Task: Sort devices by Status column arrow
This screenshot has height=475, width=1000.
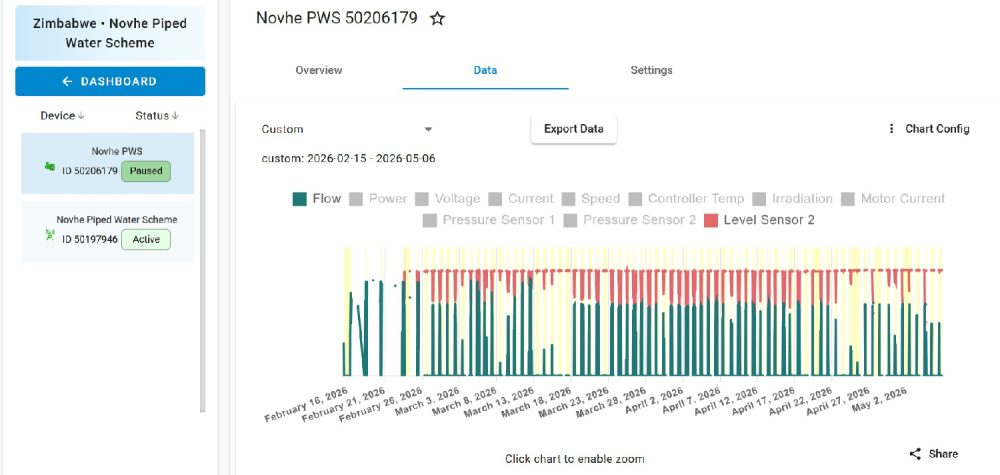Action: tap(175, 116)
